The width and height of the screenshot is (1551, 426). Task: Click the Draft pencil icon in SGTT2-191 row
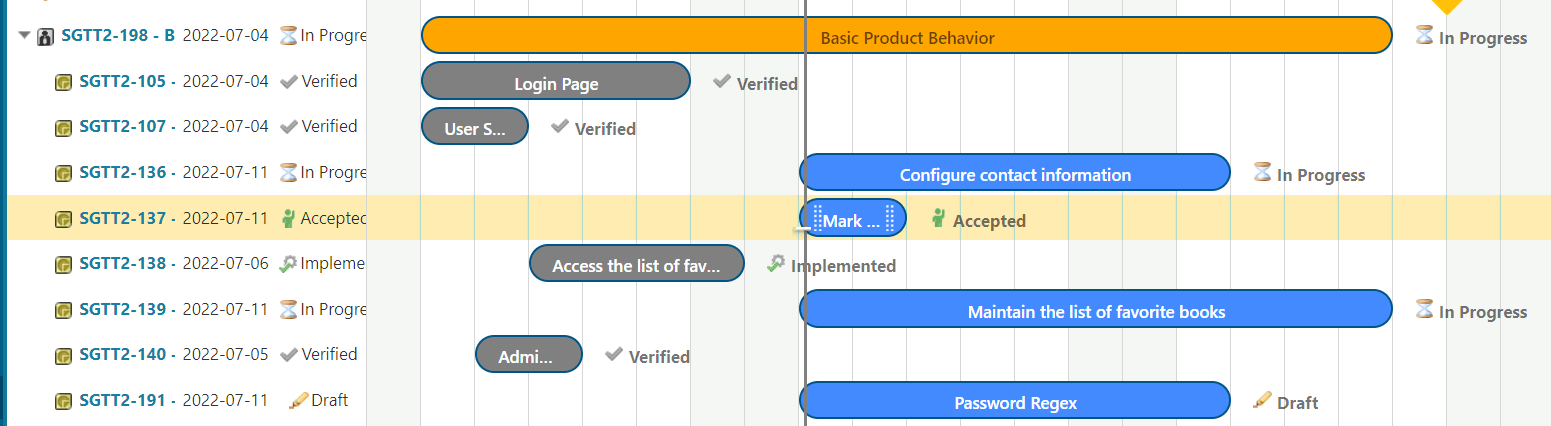(x=298, y=400)
